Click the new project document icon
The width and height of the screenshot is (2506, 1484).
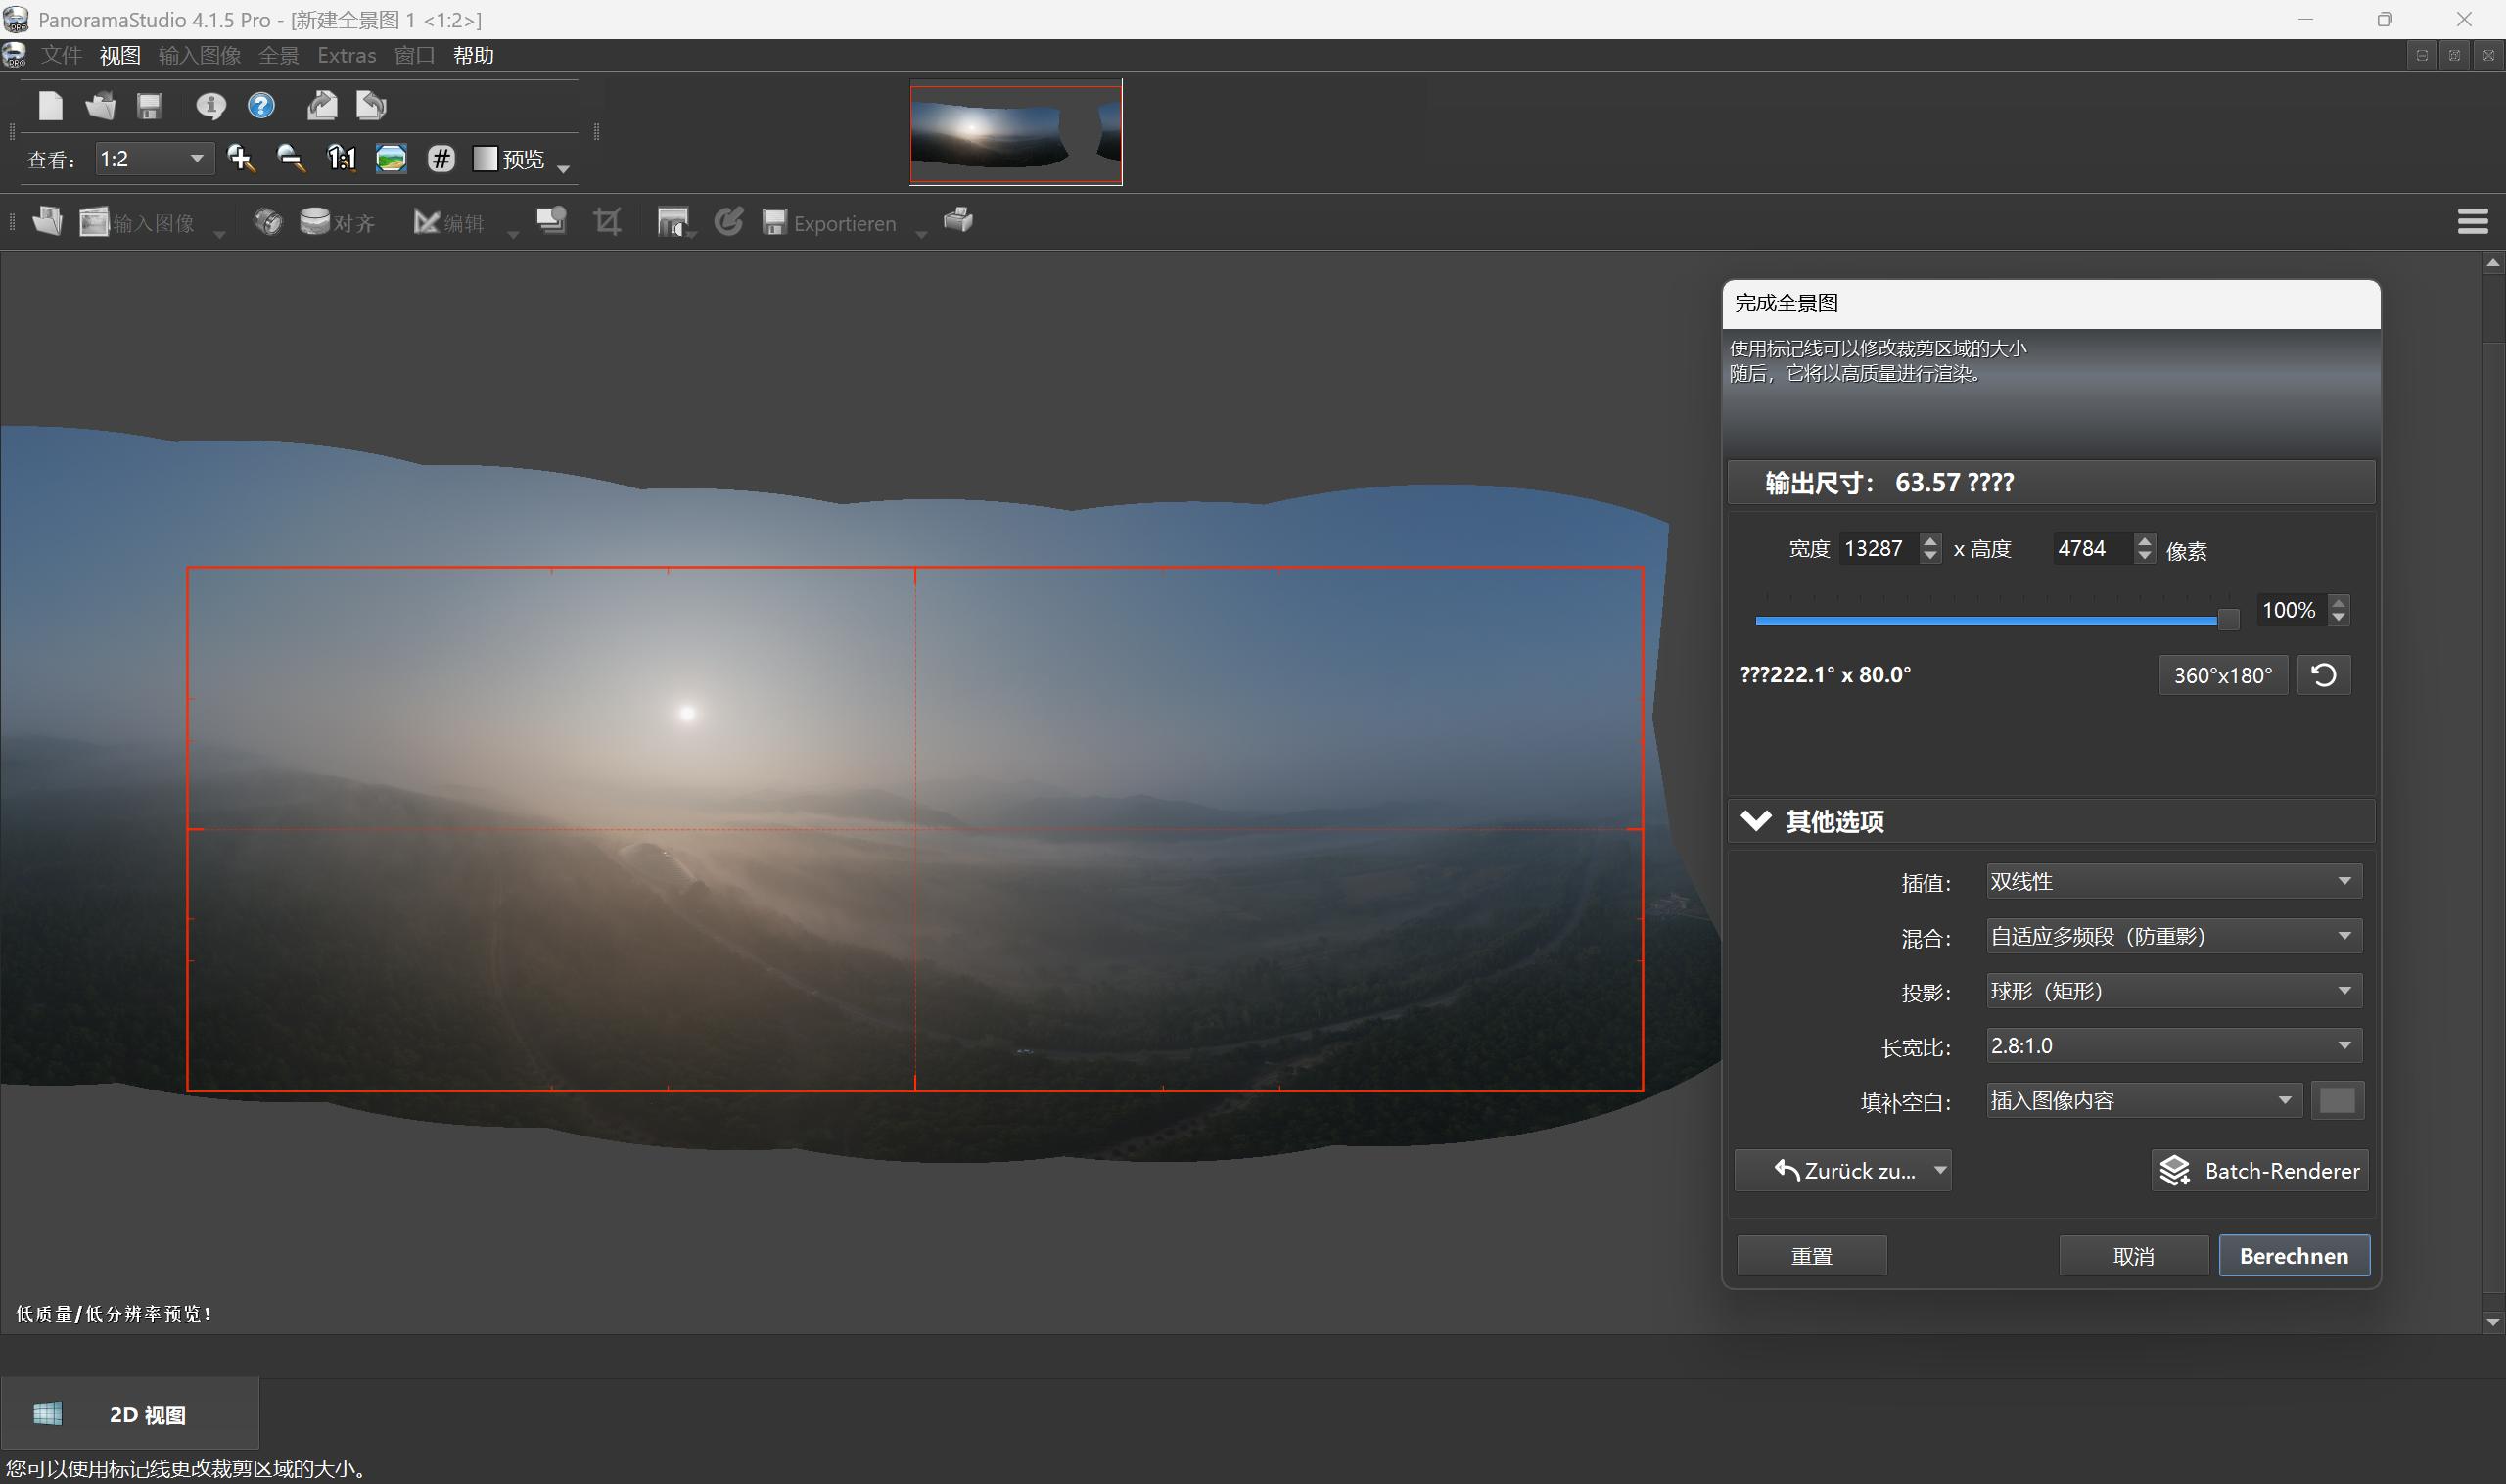click(50, 106)
